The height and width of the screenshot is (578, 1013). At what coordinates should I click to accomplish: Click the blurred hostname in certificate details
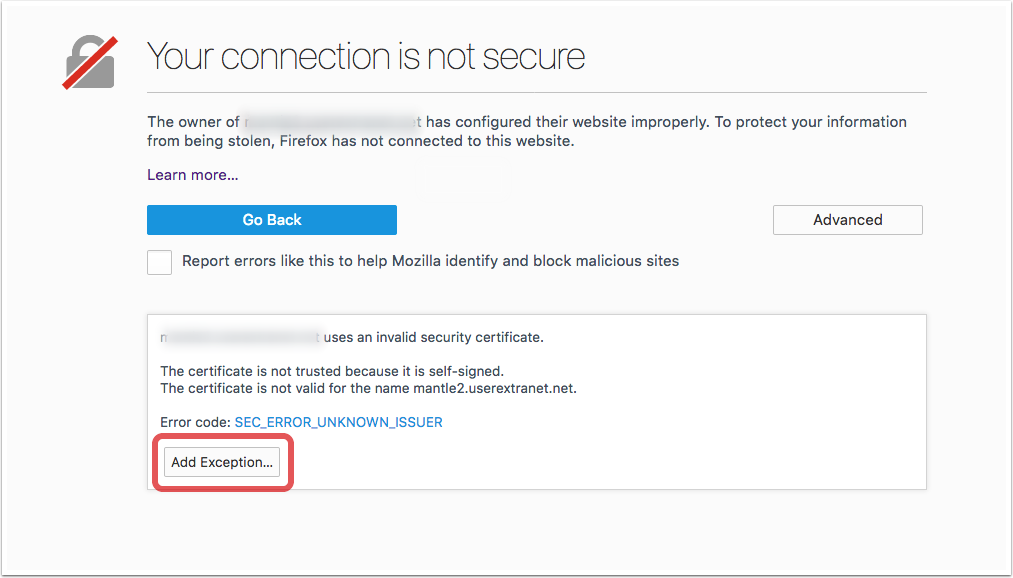pos(240,338)
